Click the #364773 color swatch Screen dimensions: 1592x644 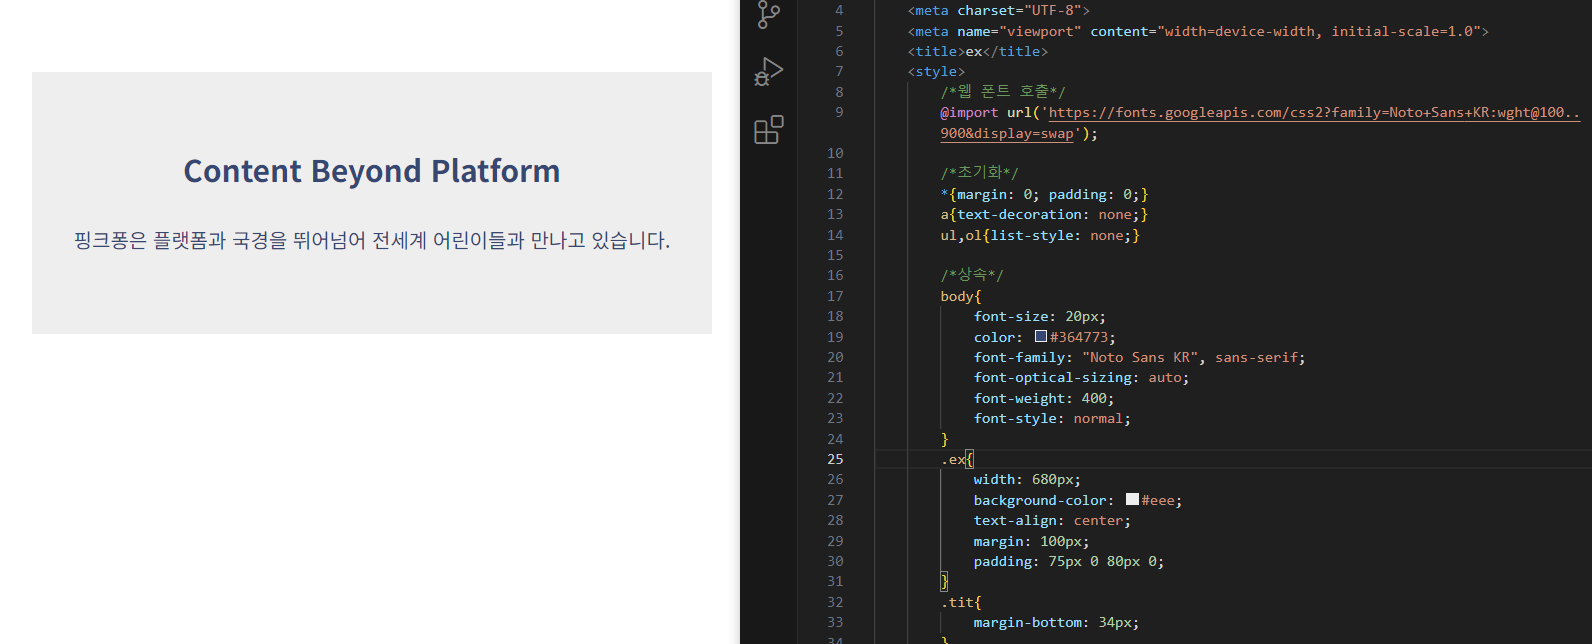(x=1040, y=337)
